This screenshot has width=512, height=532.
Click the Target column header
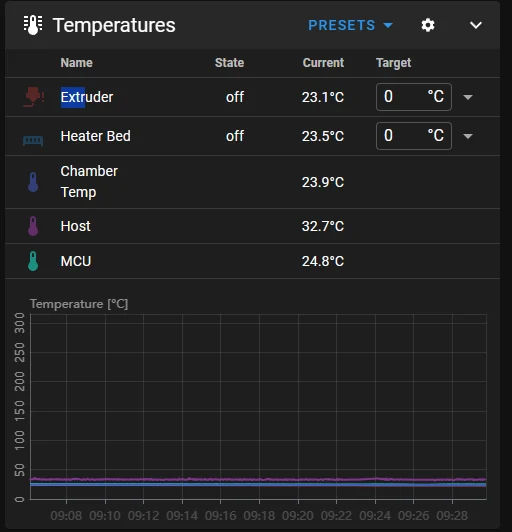click(393, 63)
